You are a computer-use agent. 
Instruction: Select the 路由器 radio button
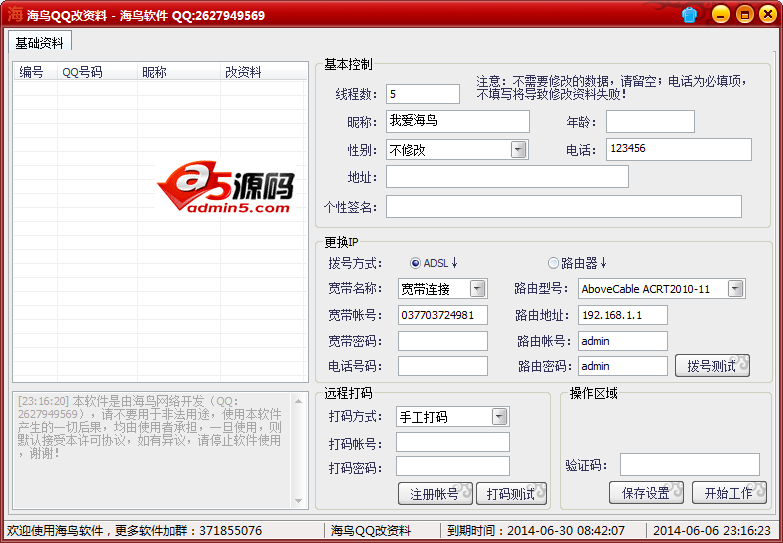[x=553, y=263]
